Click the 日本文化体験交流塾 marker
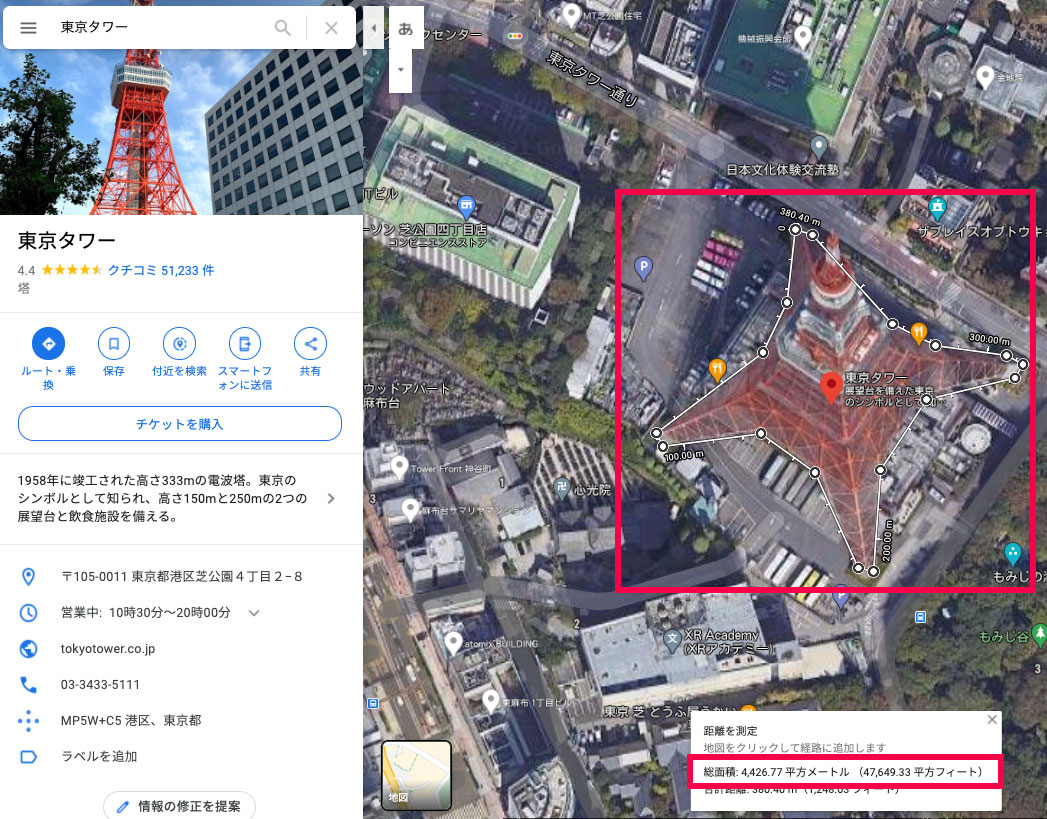Viewport: 1047px width, 819px height. 819,146
